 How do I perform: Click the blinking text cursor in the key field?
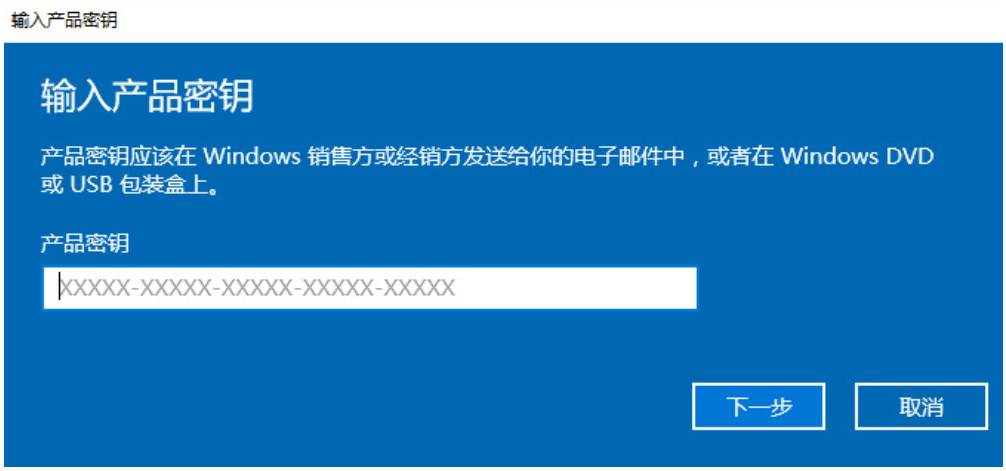60,288
